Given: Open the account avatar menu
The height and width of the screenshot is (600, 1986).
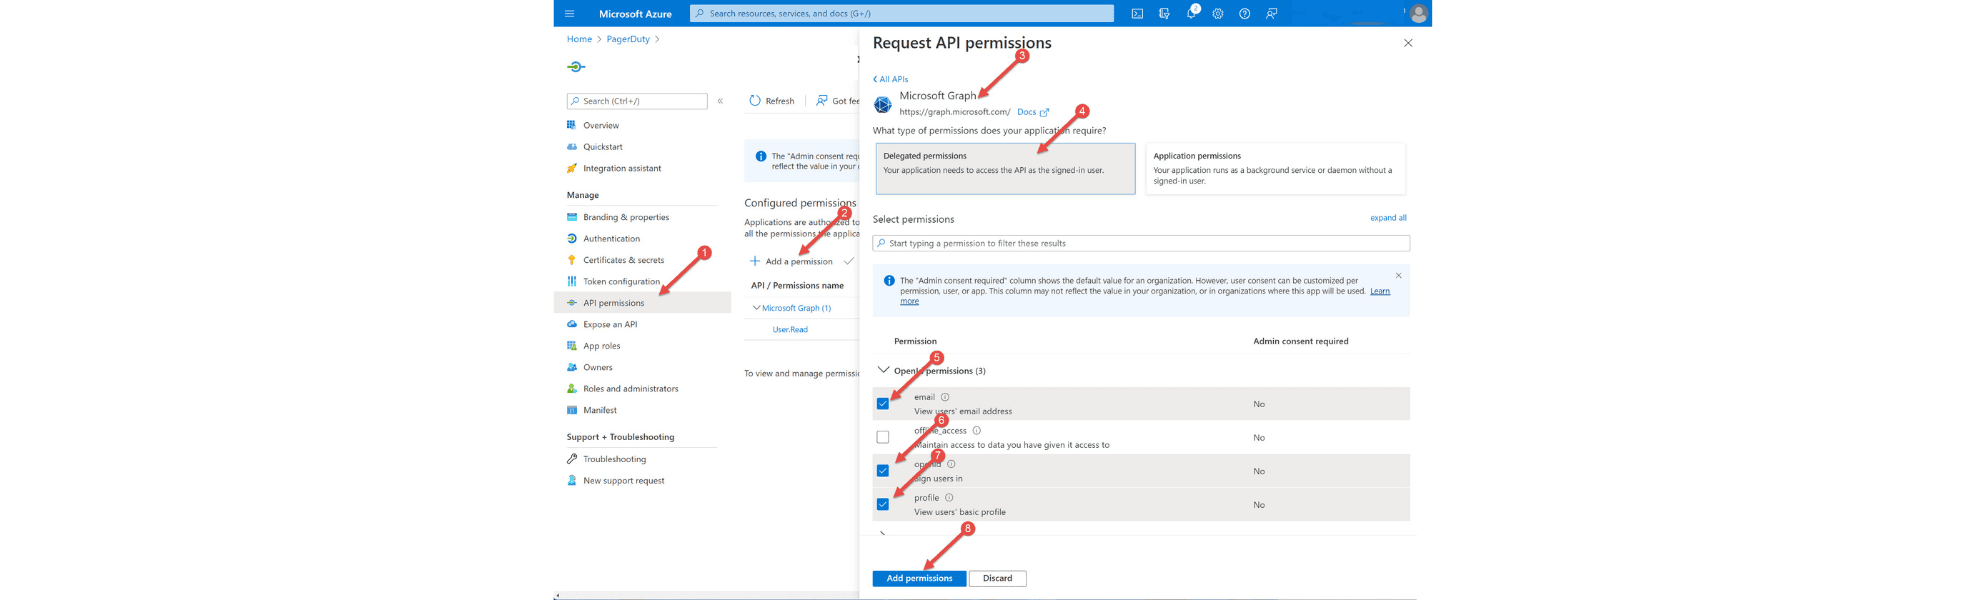Looking at the screenshot, I should (1418, 14).
